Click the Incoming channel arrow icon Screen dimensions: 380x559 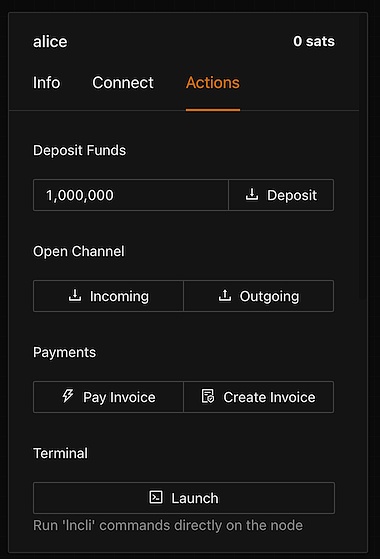tap(75, 295)
